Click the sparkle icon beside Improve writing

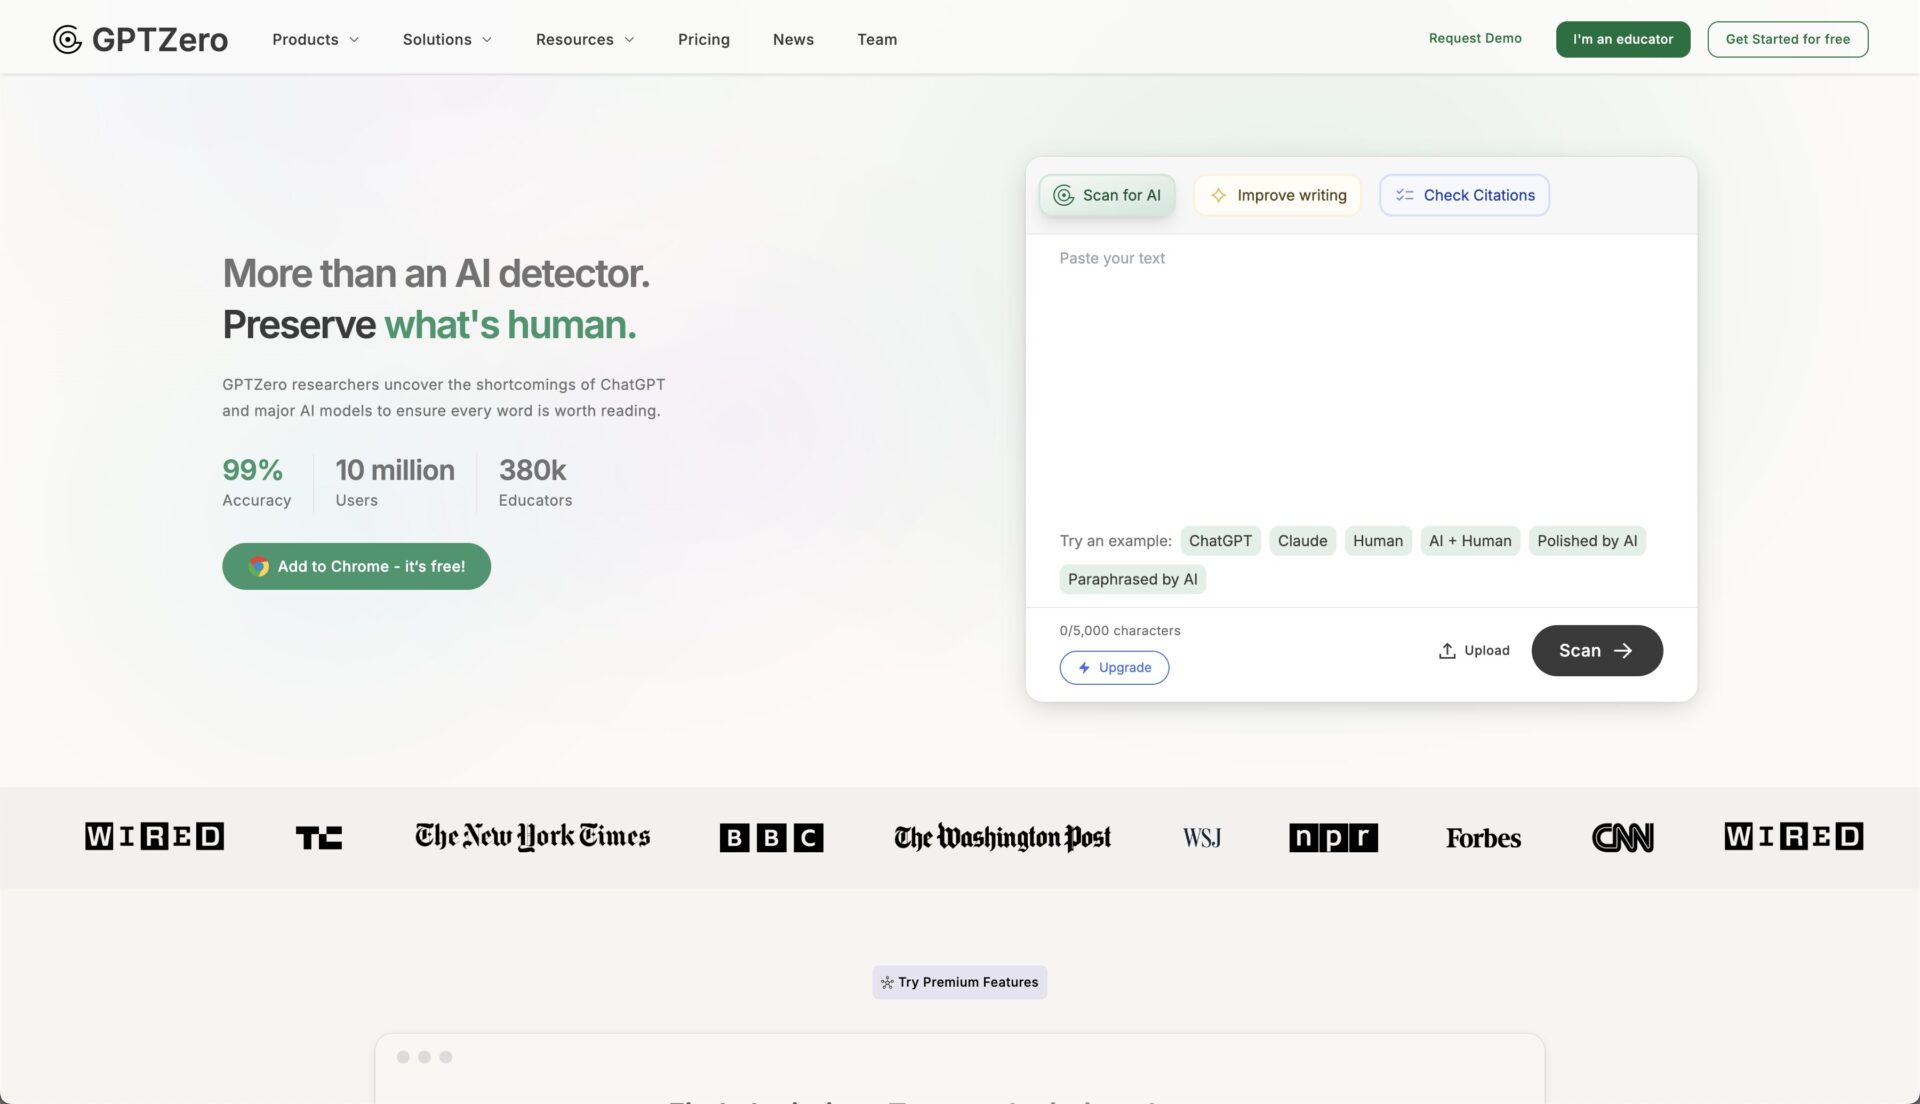click(x=1218, y=195)
